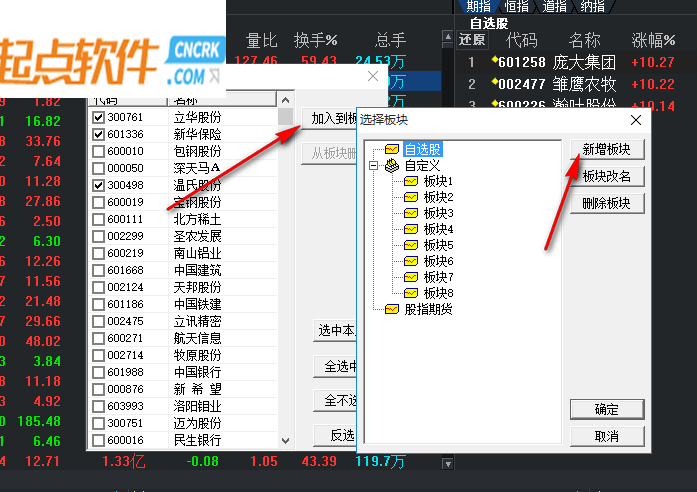697x492 pixels.
Task: Check stock 600111 北方稀土 checkbox
Action: click(x=98, y=220)
